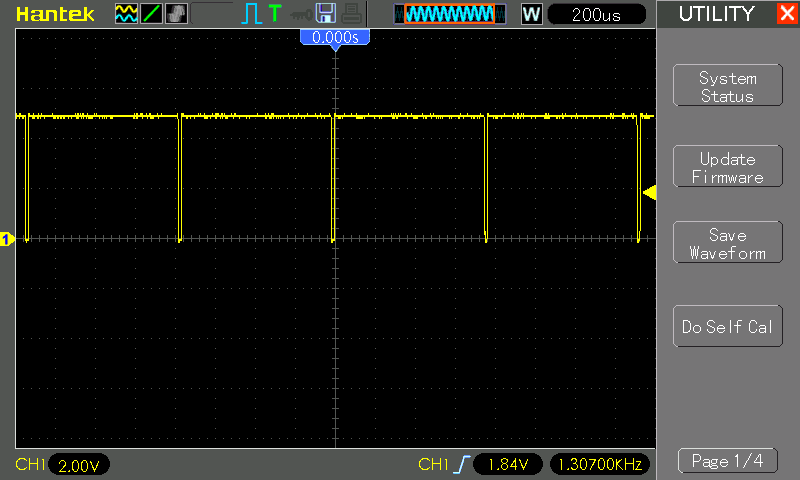The height and width of the screenshot is (480, 800).
Task: Select Update Firmware
Action: click(728, 166)
